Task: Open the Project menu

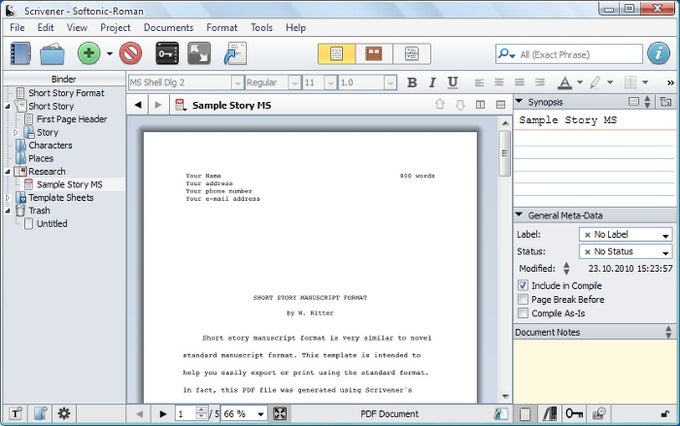Action: [x=115, y=28]
